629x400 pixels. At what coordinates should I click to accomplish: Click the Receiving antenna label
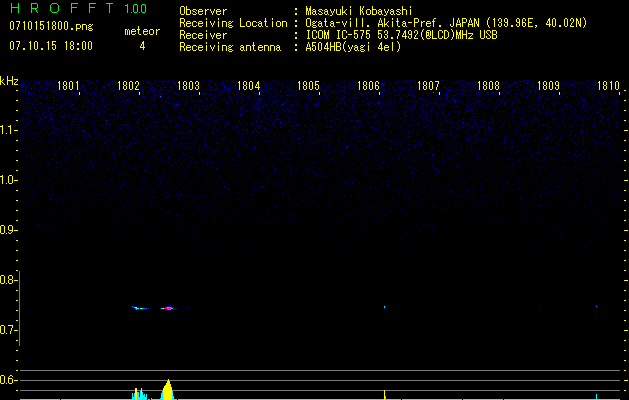[230, 47]
